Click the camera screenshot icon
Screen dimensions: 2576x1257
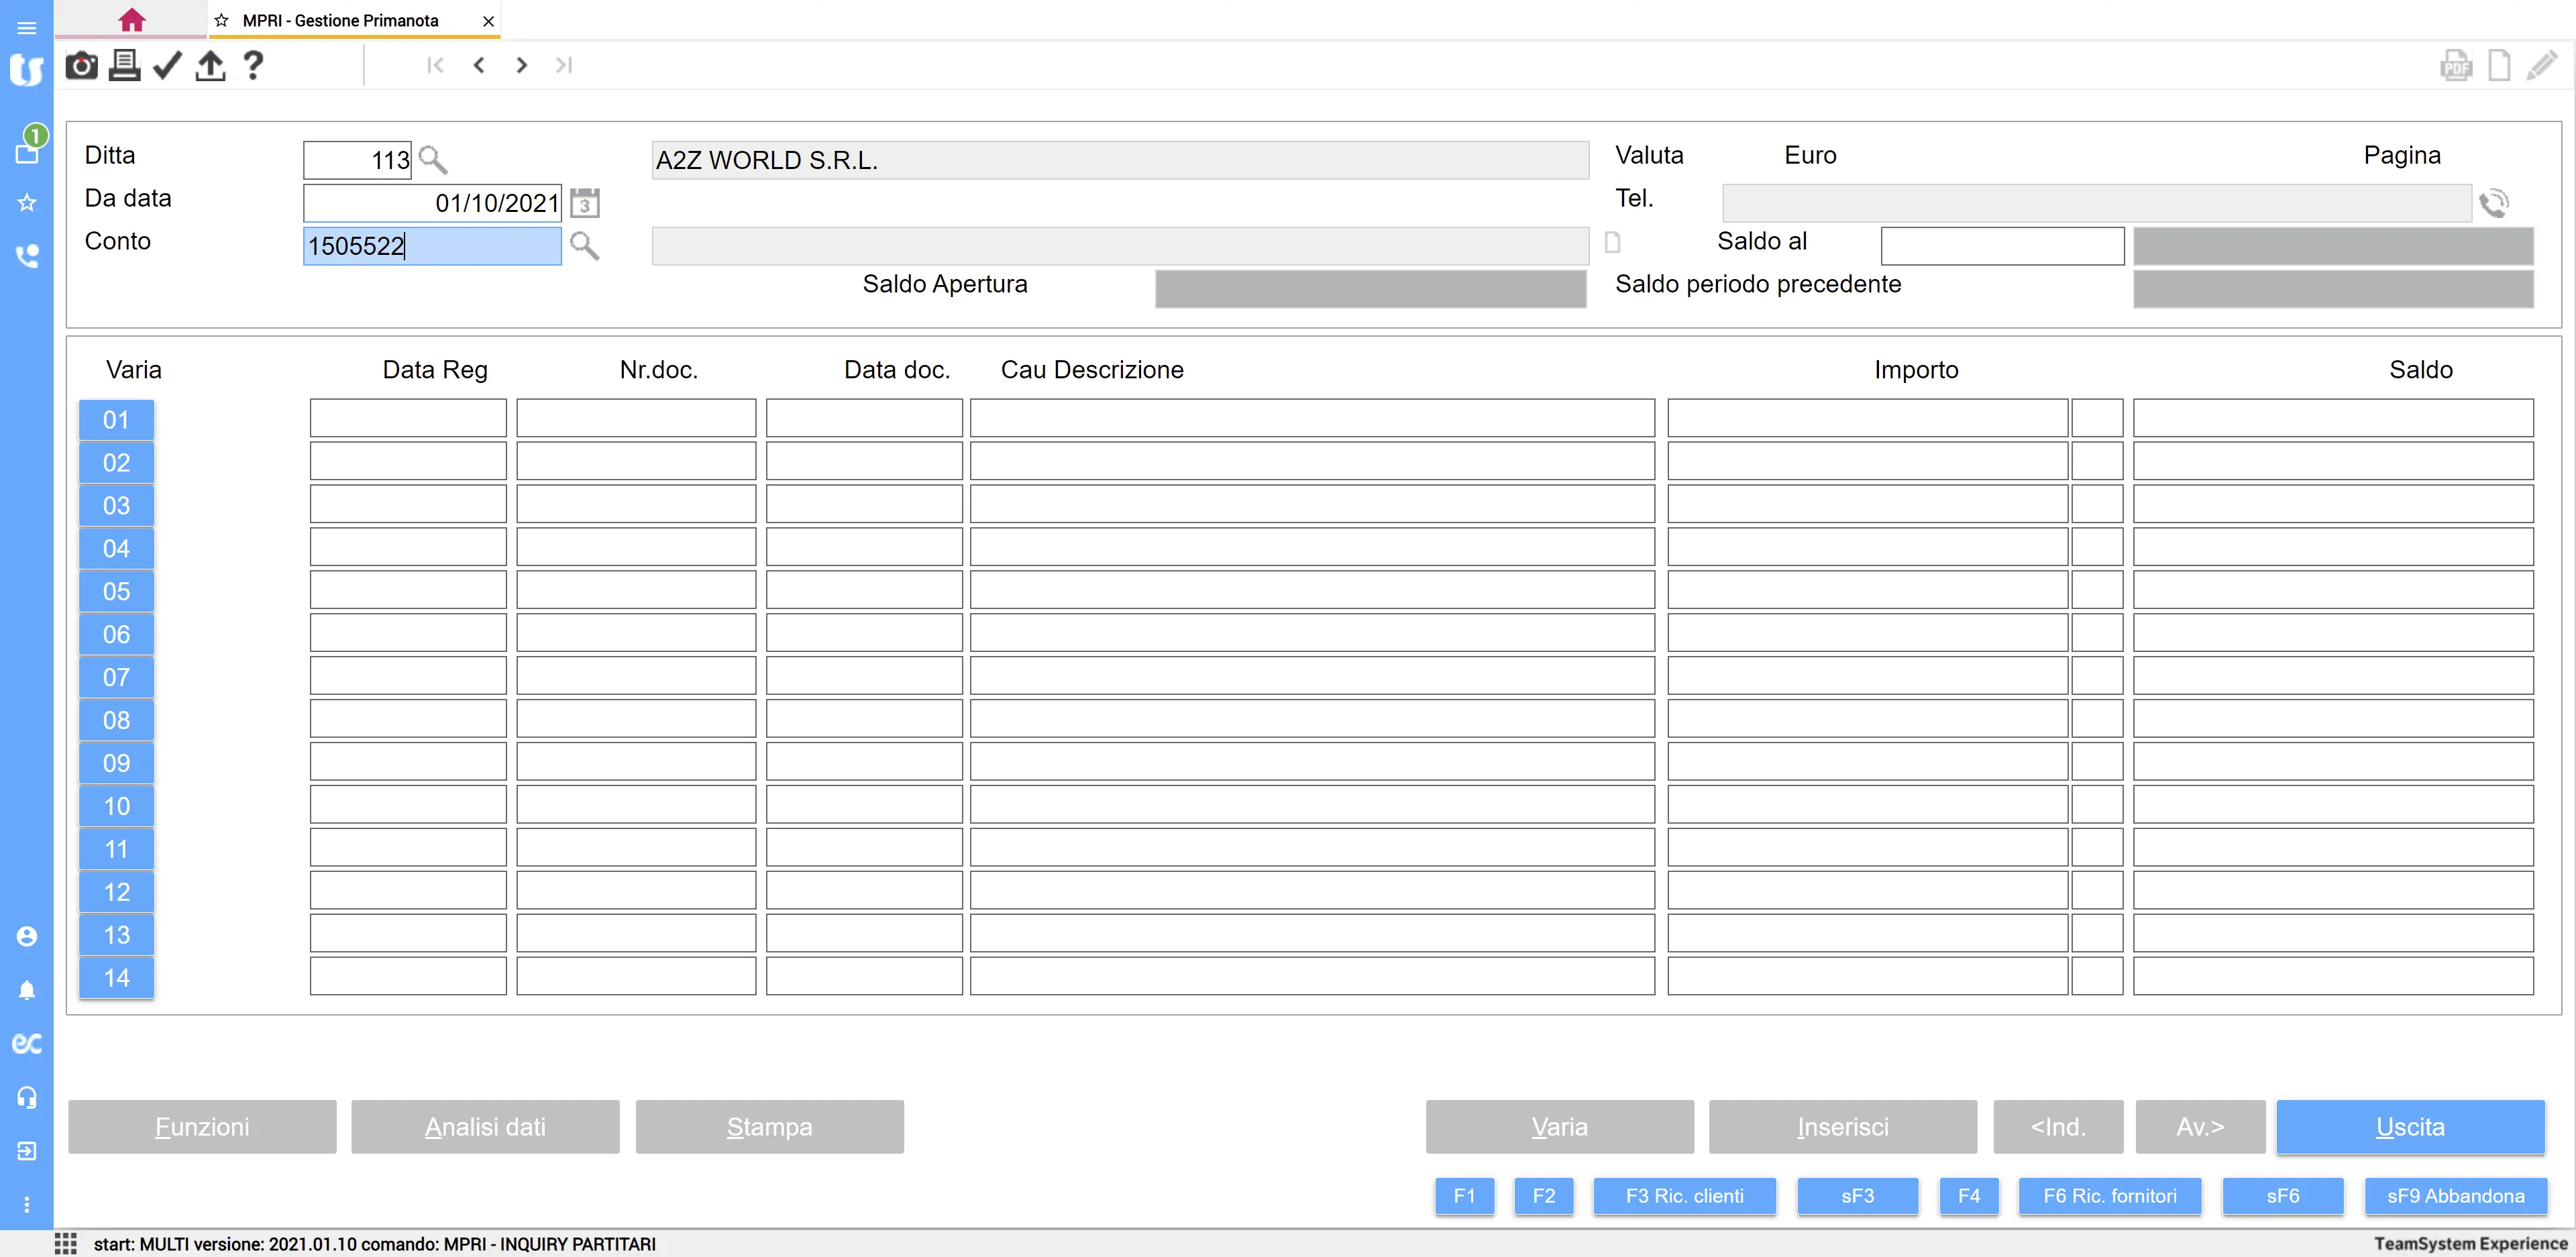pyautogui.click(x=81, y=66)
